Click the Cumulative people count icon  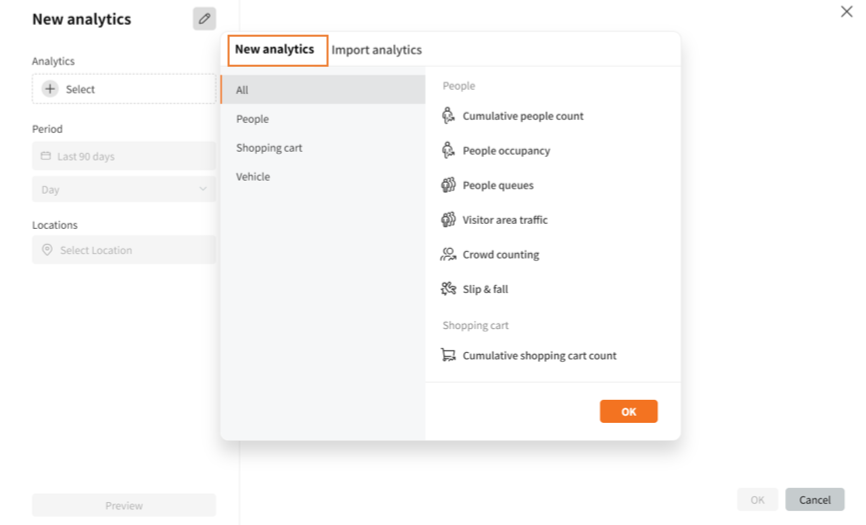pyautogui.click(x=448, y=116)
